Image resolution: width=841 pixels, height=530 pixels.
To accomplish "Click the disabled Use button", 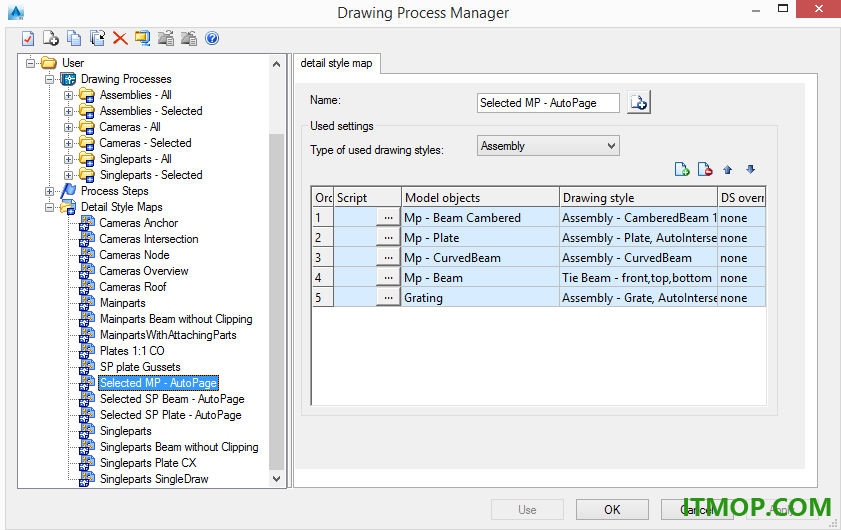I will coord(527,510).
